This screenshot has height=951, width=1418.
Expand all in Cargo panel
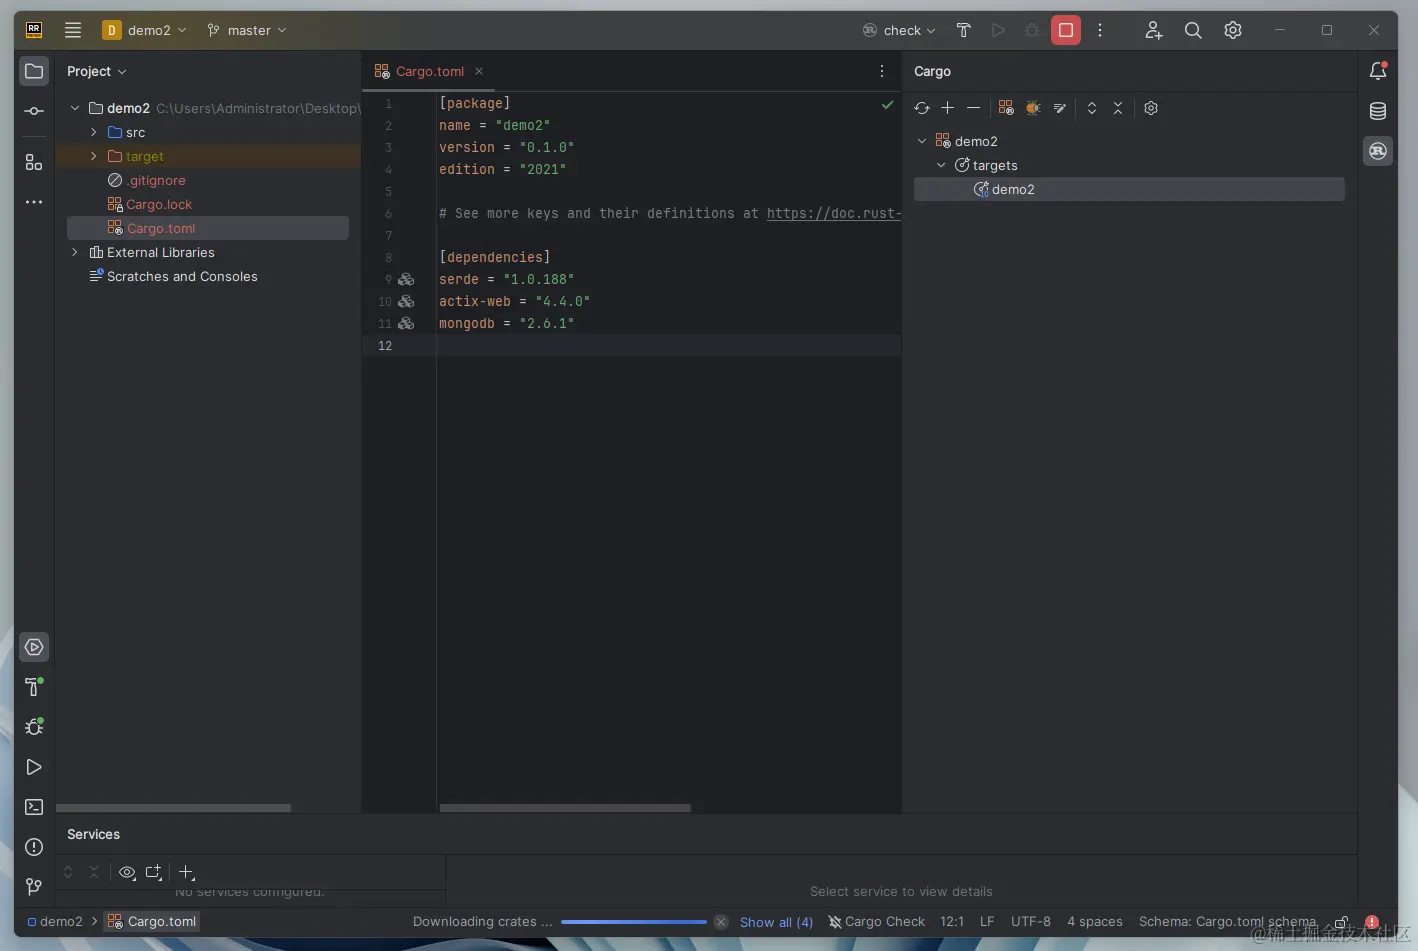[1092, 108]
